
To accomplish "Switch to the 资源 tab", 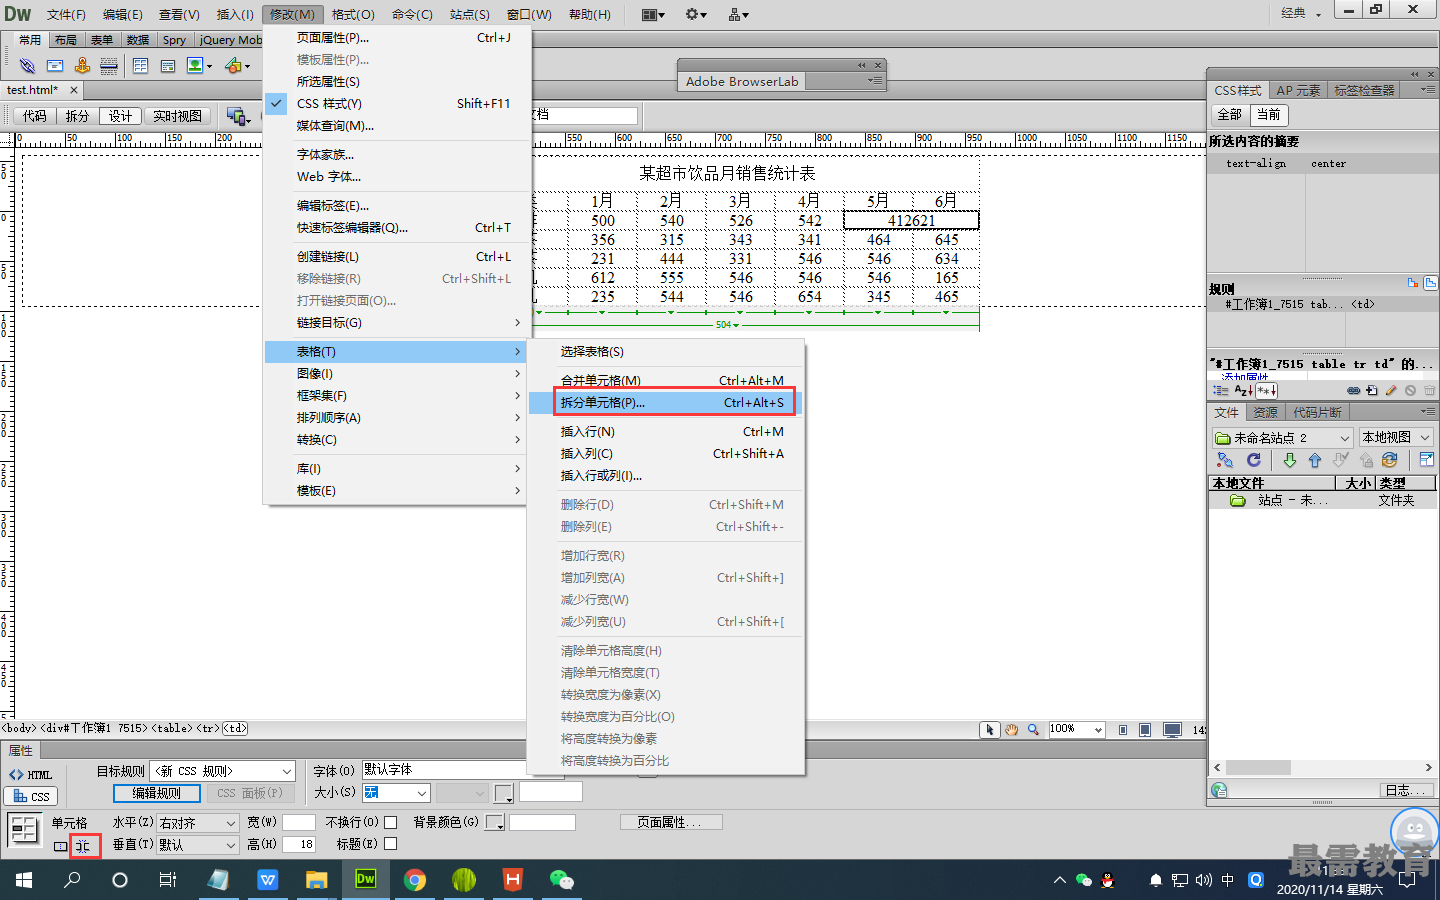I will tap(1266, 412).
